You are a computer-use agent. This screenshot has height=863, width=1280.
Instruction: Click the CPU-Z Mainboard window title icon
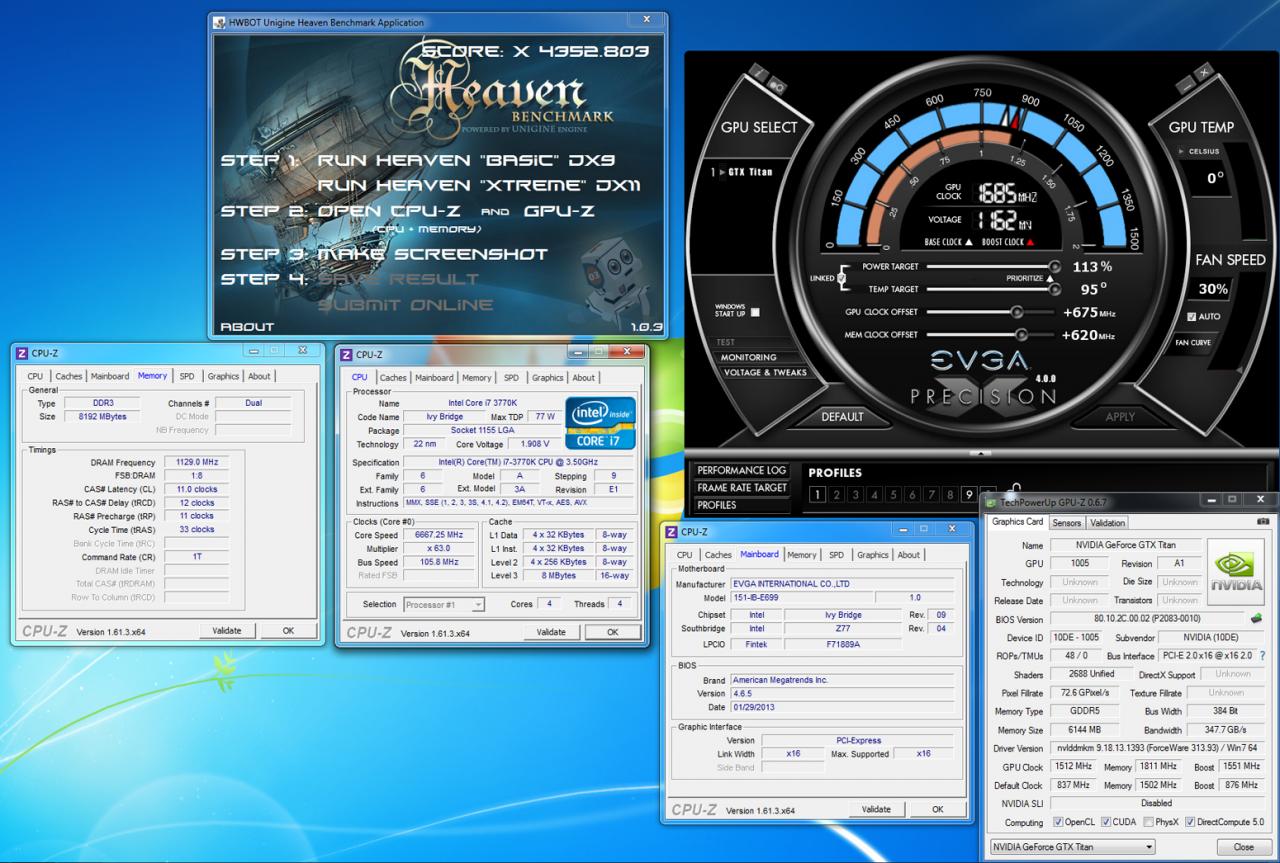(670, 532)
